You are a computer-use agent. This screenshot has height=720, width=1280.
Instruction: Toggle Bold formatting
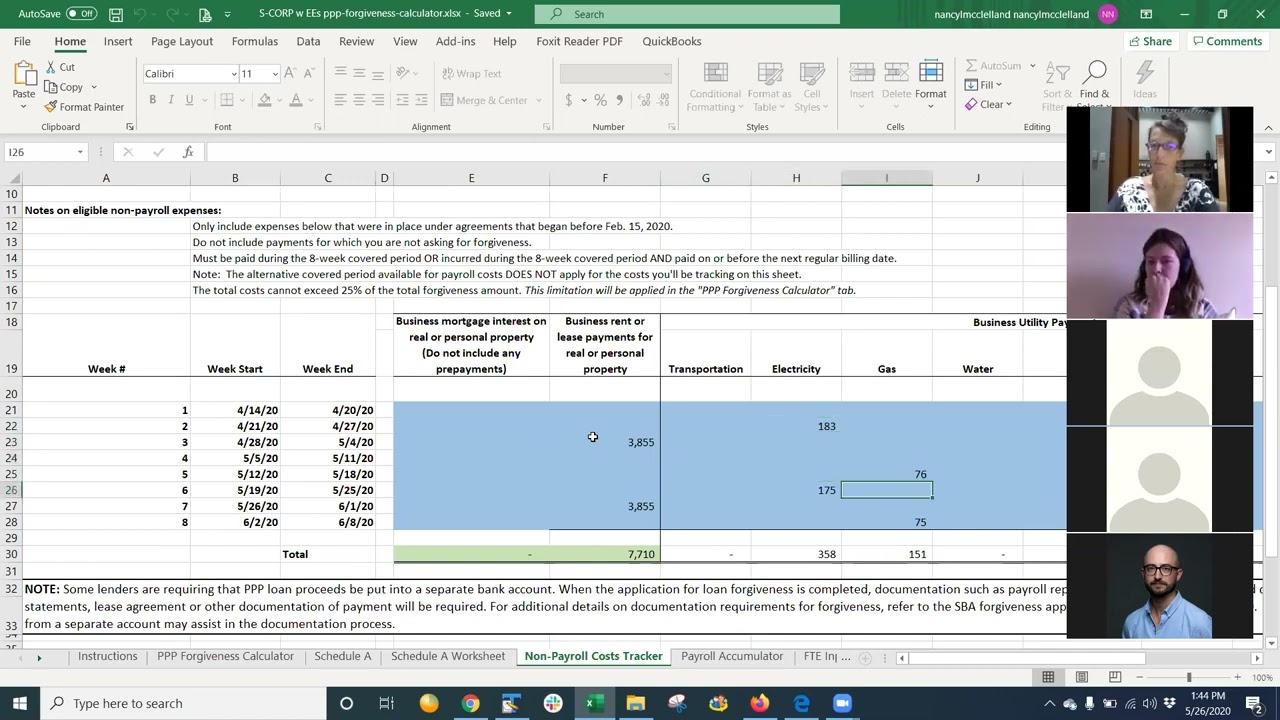pos(152,100)
